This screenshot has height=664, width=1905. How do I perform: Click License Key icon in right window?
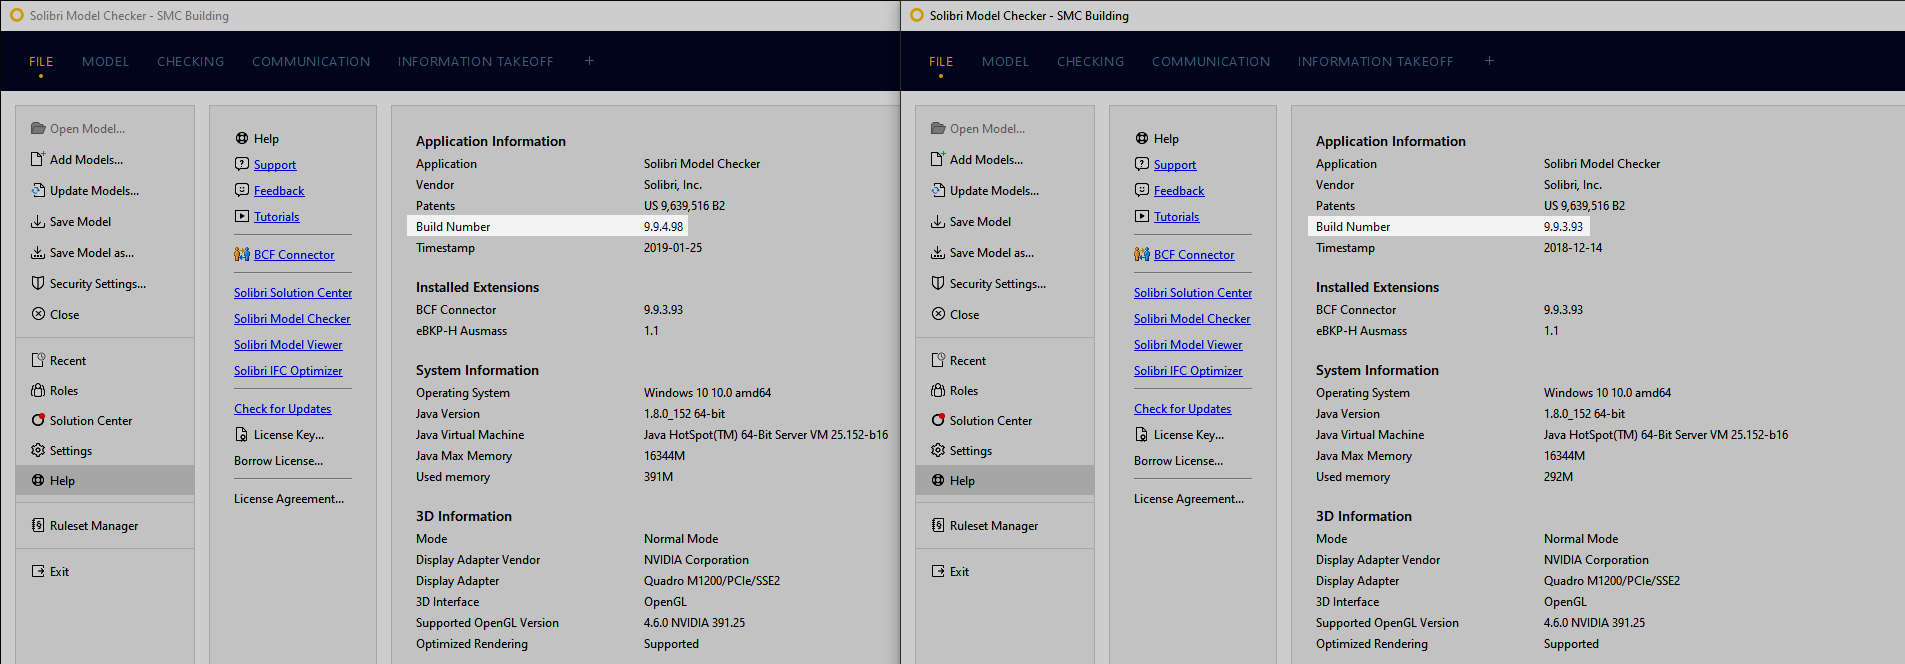[x=1142, y=434]
